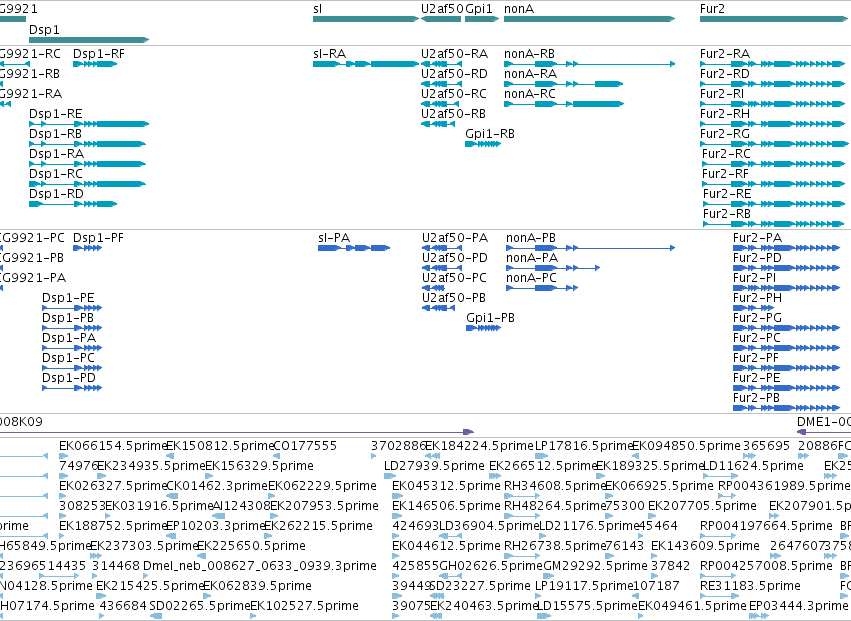Click the Dsp1-PF protein label
This screenshot has width=851, height=621.
(x=98, y=237)
